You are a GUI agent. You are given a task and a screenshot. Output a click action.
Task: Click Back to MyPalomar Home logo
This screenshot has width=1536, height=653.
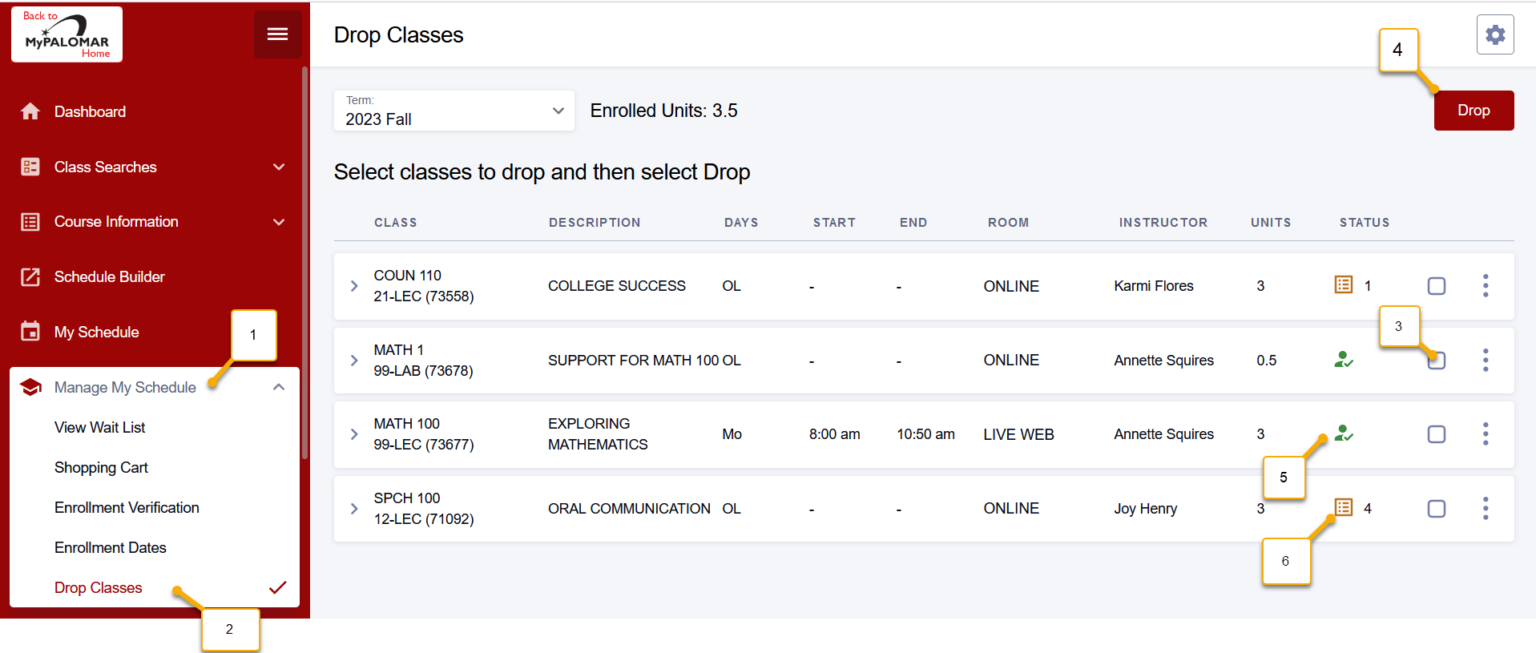[x=67, y=35]
